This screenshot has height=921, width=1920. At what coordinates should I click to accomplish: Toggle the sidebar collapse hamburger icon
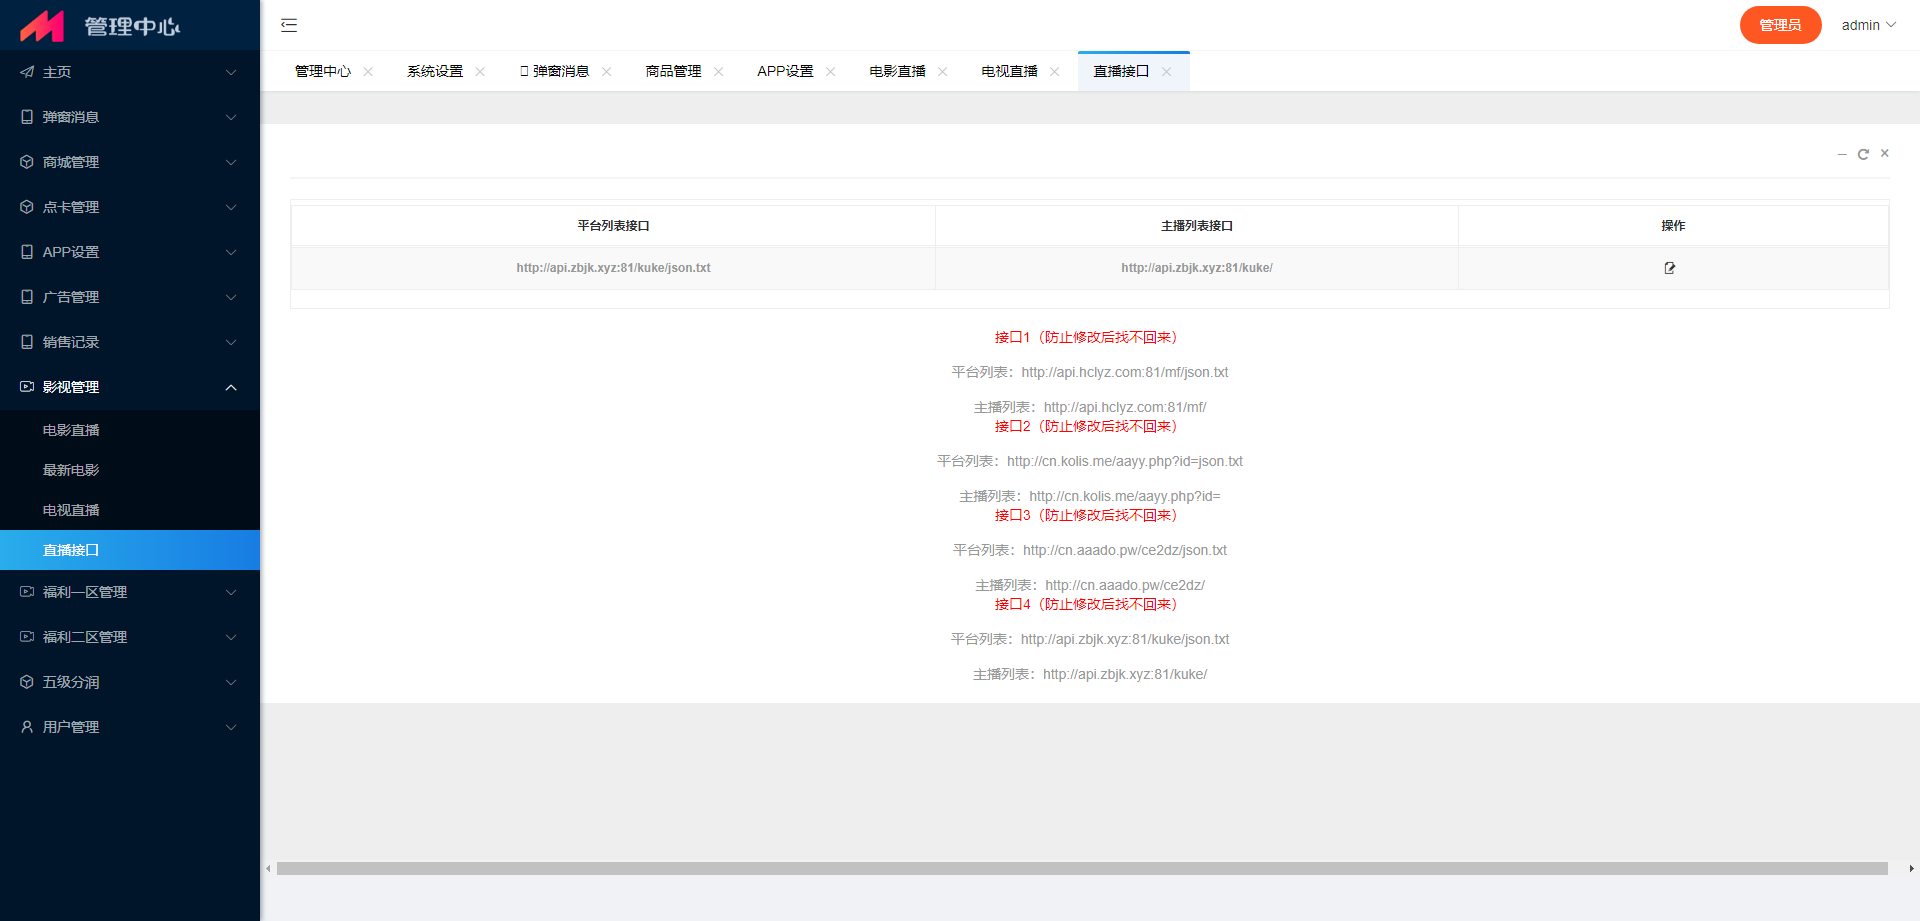click(x=289, y=25)
